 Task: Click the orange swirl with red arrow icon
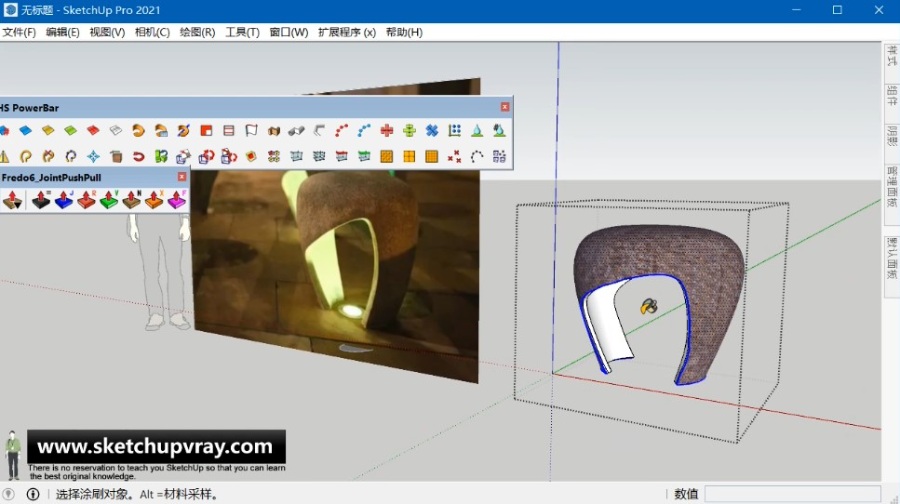tap(48, 156)
